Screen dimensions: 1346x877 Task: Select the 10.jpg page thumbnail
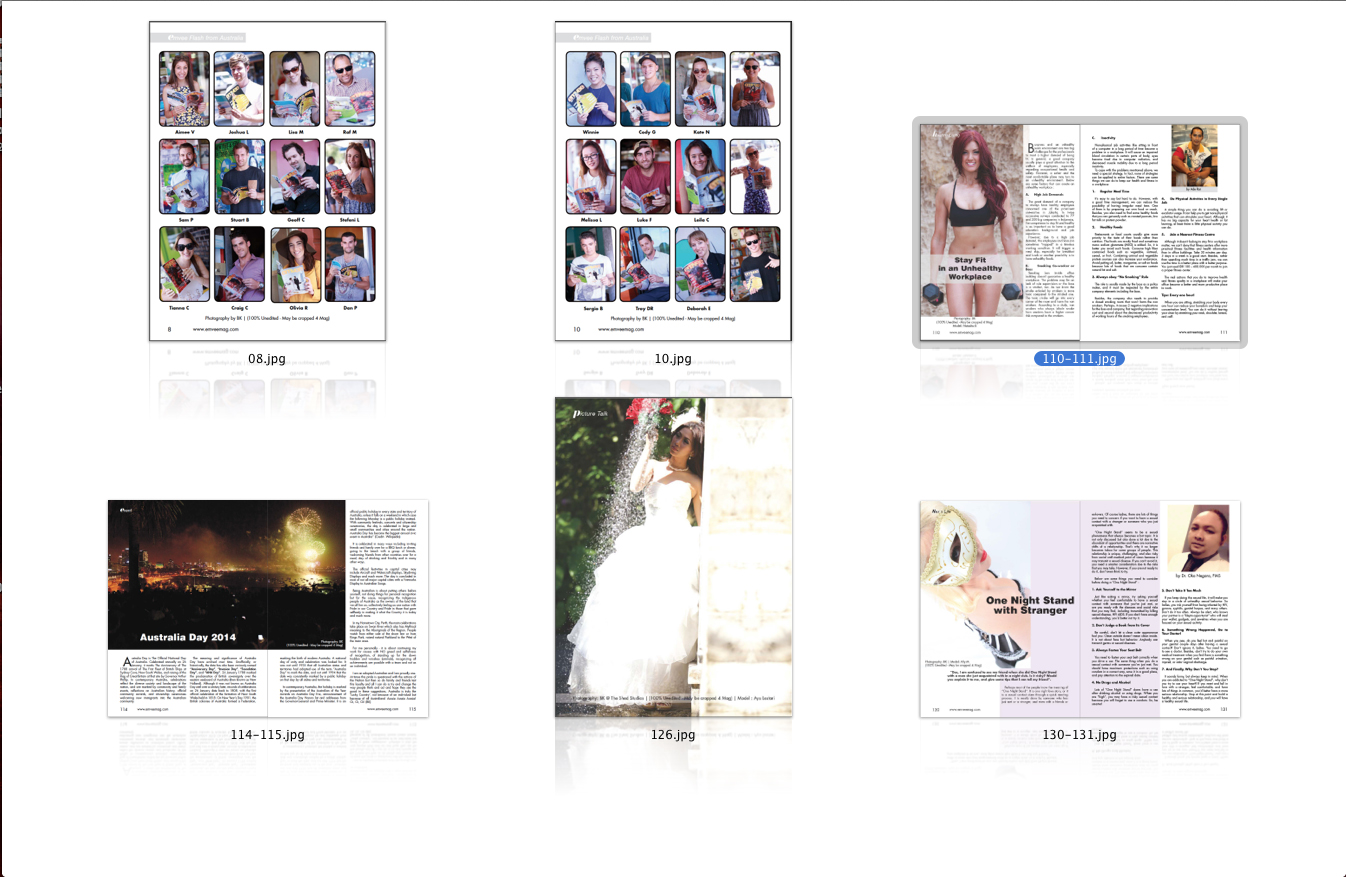673,180
